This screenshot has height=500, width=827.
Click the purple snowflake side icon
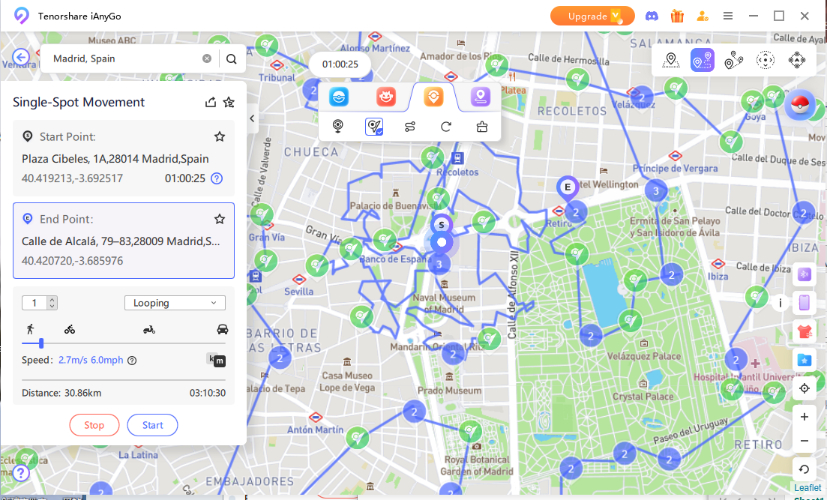point(804,274)
